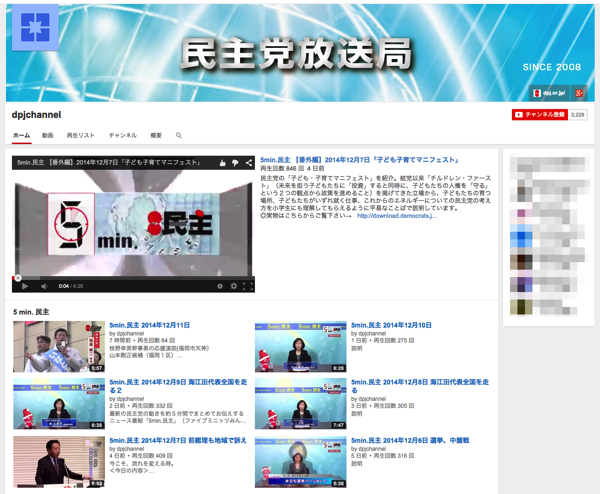This screenshot has width=600, height=494.
Task: Open thumbnail of 2014年12月10日 video
Action: coord(301,347)
